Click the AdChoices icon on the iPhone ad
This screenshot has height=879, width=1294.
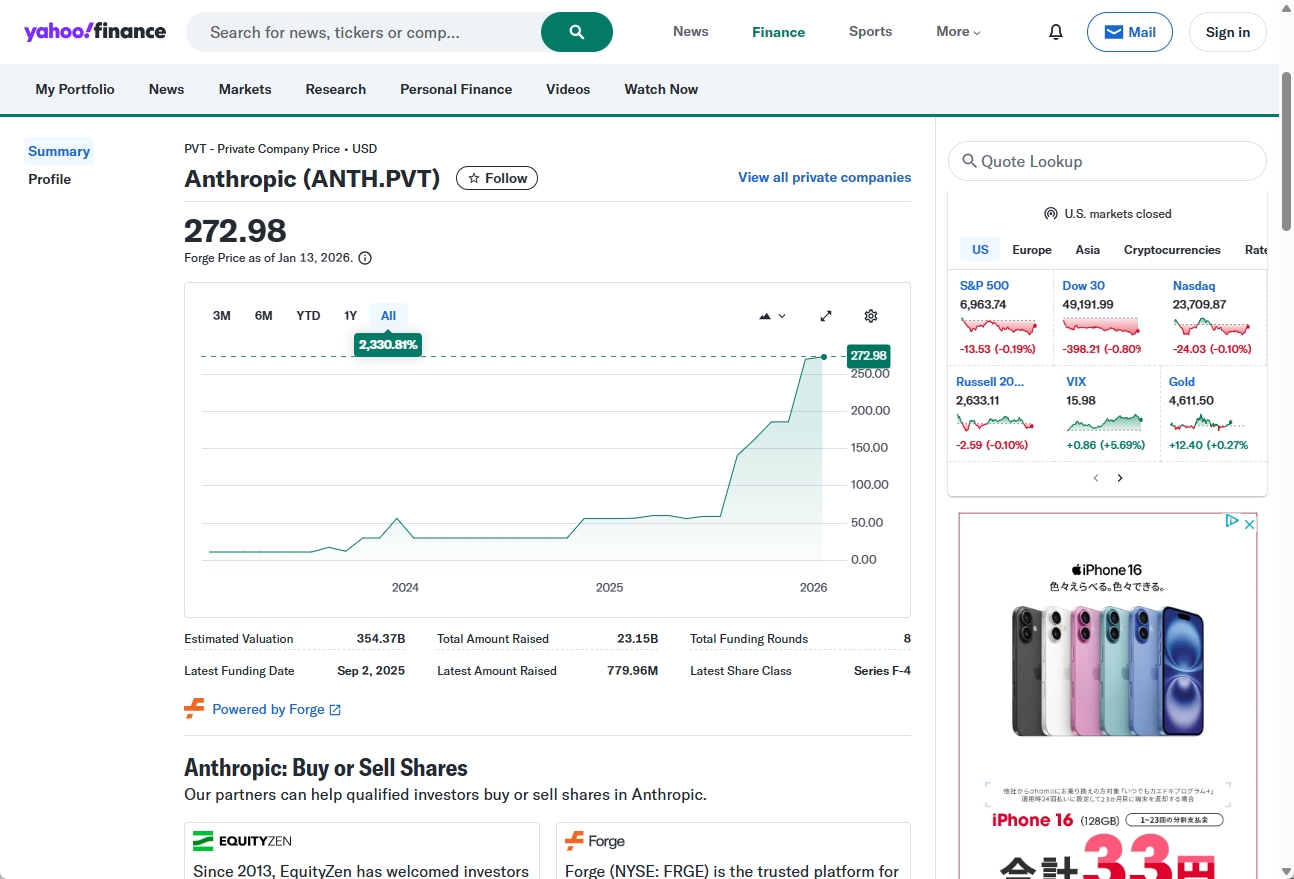[1233, 521]
